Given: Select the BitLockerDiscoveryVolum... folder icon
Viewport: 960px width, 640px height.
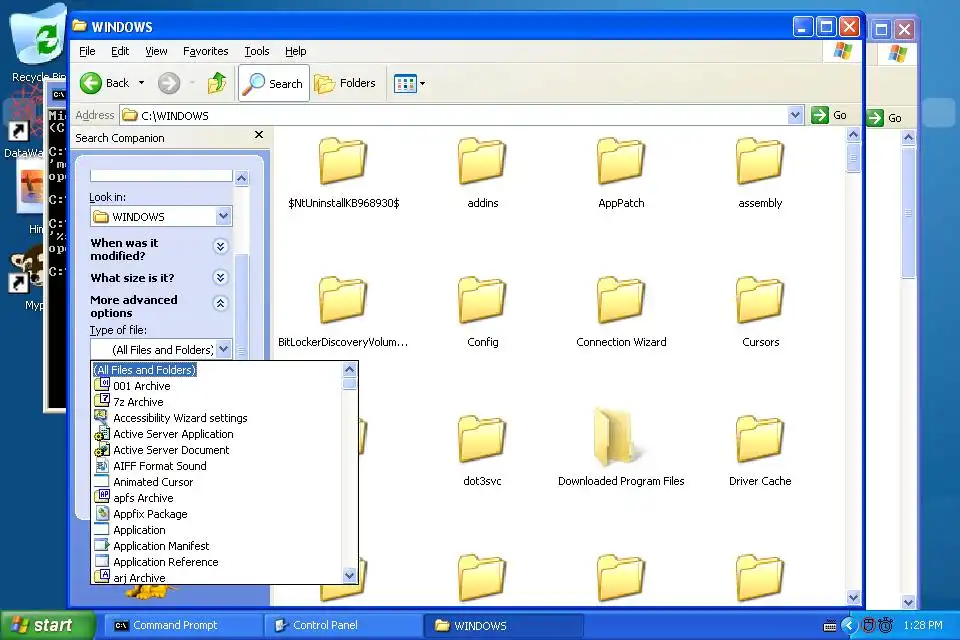Looking at the screenshot, I should [343, 299].
